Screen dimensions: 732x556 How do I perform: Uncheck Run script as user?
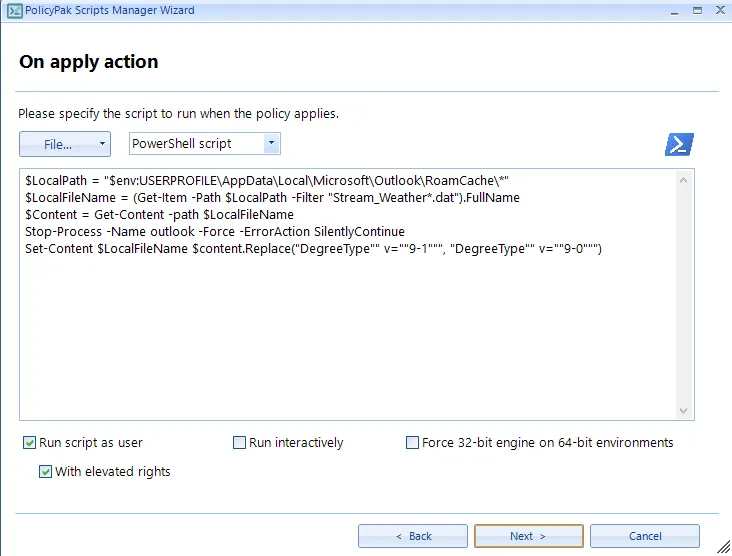click(x=30, y=443)
